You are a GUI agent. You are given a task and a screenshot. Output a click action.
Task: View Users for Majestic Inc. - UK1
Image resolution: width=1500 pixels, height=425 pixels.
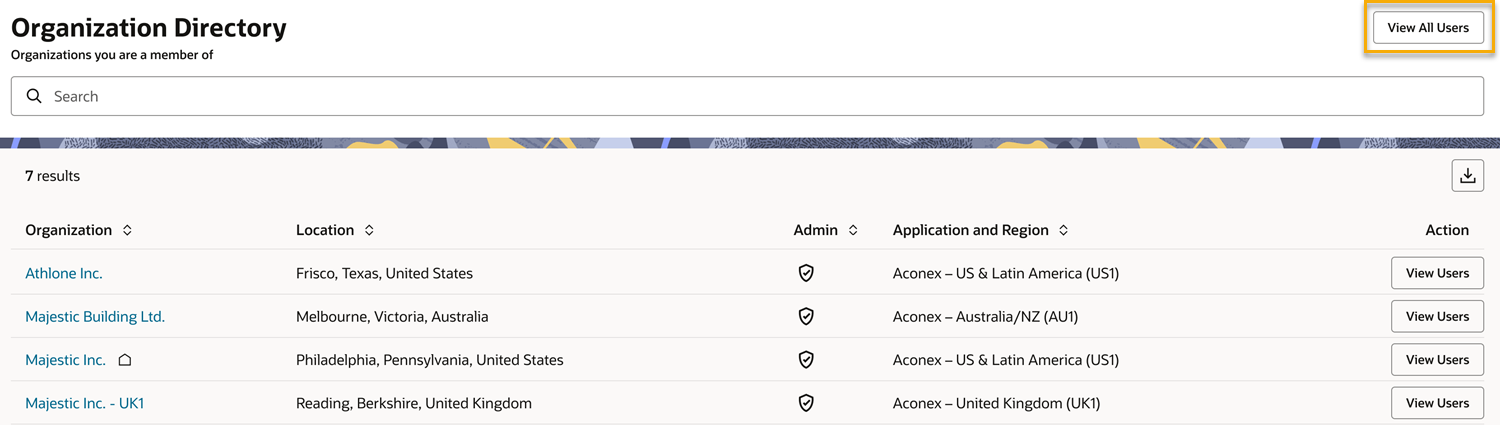click(x=1437, y=403)
